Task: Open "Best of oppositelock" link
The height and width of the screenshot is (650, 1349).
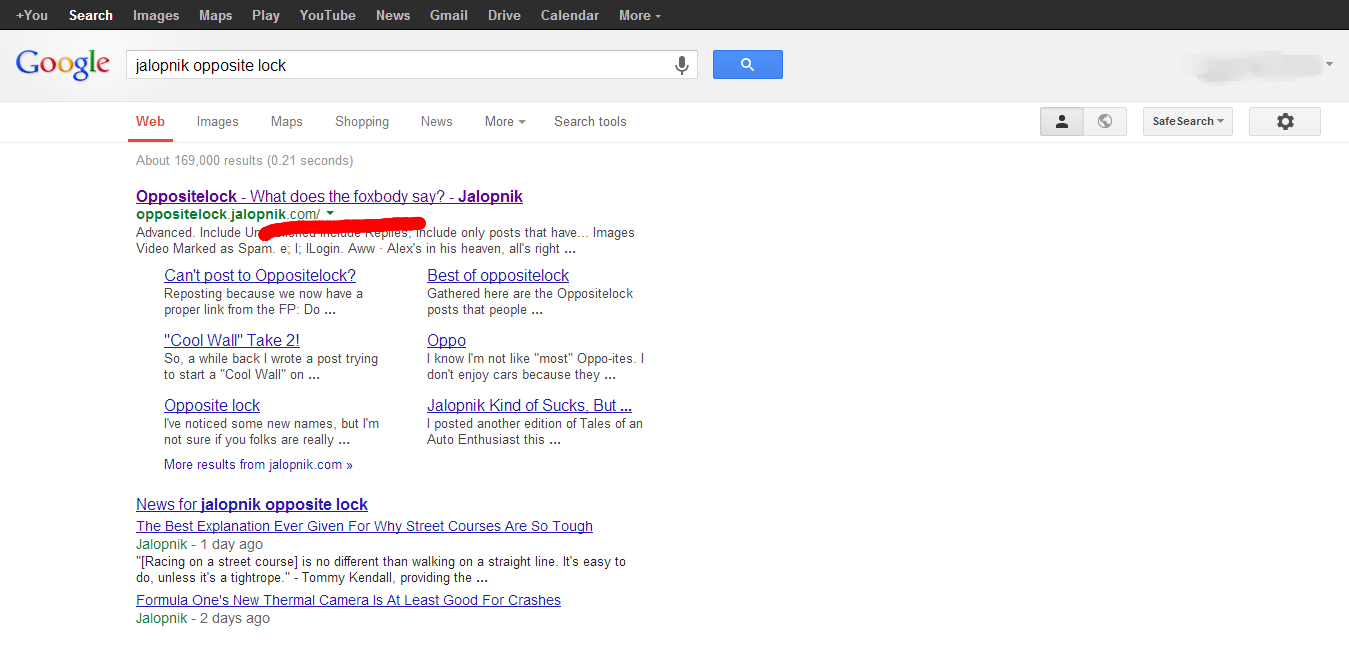Action: click(498, 275)
